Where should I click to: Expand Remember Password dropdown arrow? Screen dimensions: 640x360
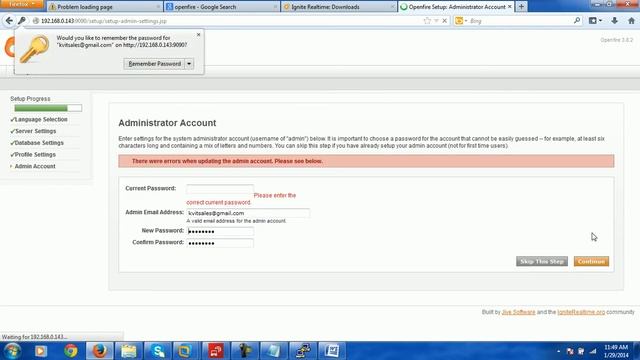point(189,64)
